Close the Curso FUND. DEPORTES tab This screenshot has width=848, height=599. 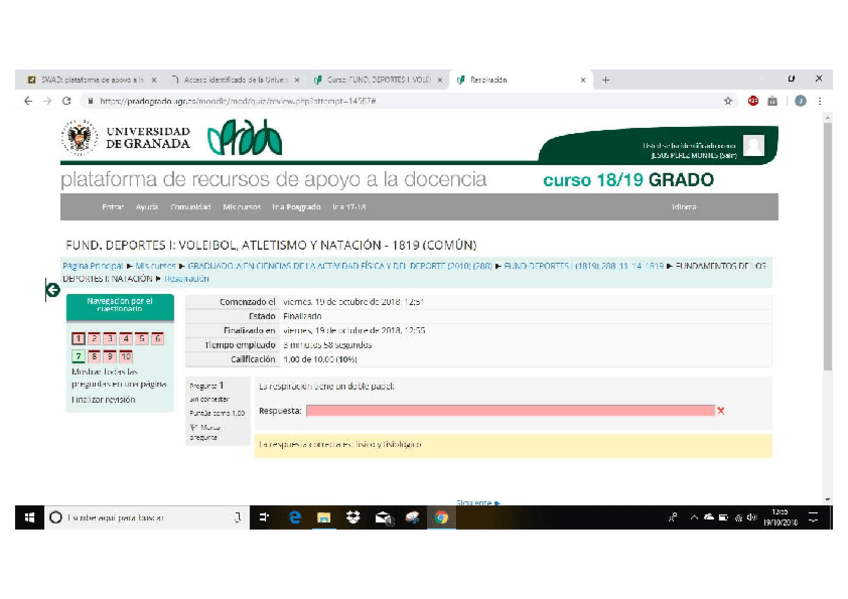[x=440, y=80]
